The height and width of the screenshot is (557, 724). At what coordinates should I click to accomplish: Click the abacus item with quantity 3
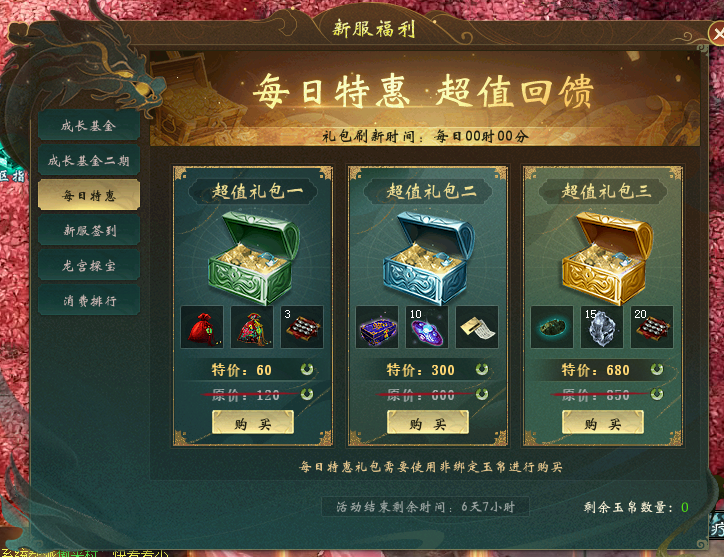(302, 327)
